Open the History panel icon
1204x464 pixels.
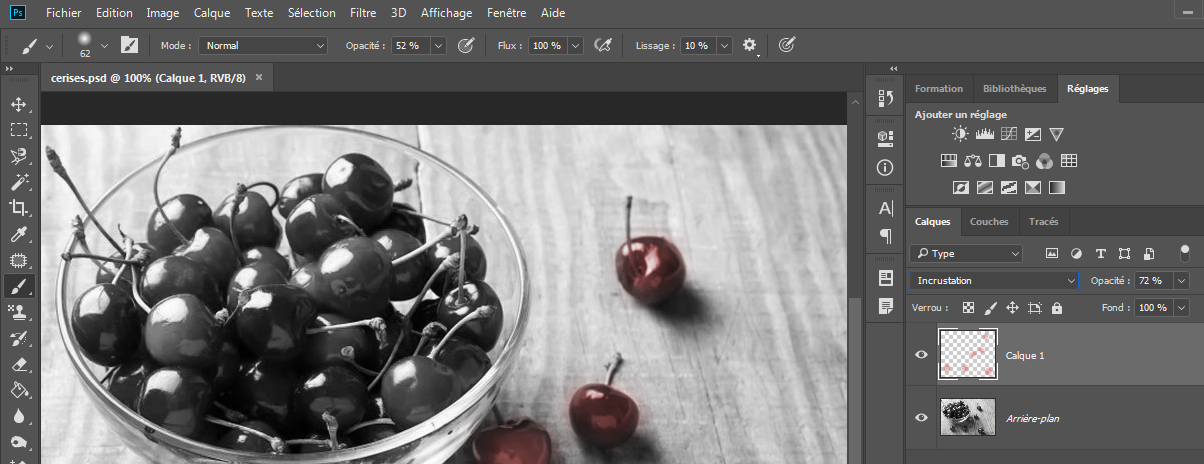(x=885, y=98)
